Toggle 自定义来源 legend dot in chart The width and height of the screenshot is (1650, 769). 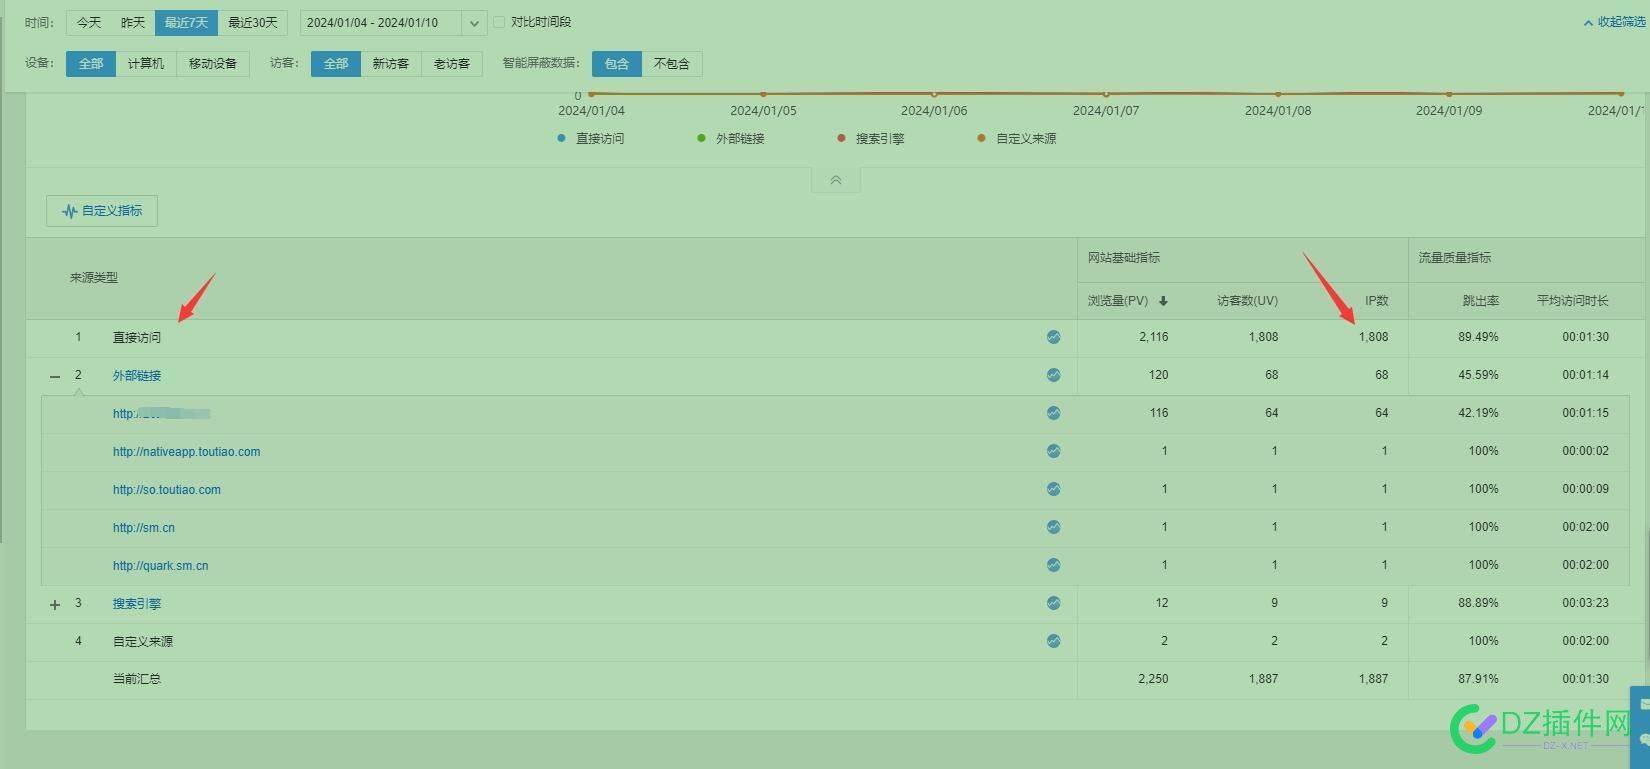[x=981, y=138]
